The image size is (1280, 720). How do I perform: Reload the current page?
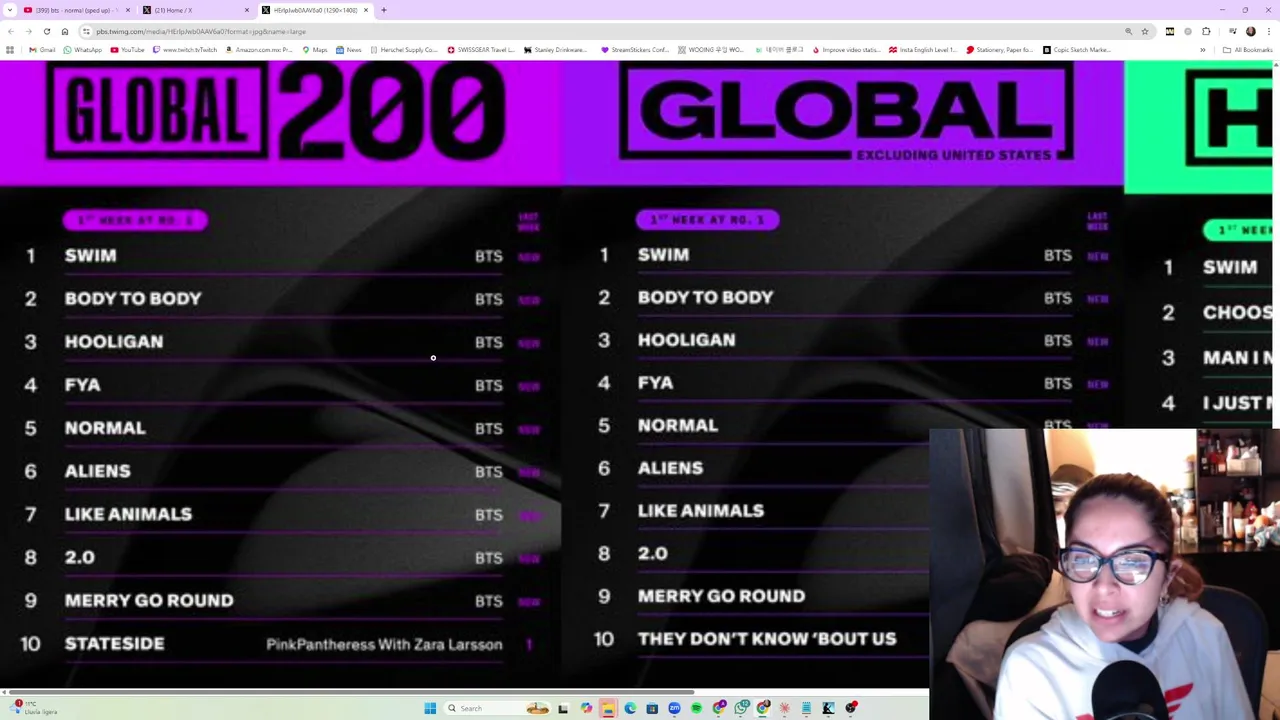(47, 31)
